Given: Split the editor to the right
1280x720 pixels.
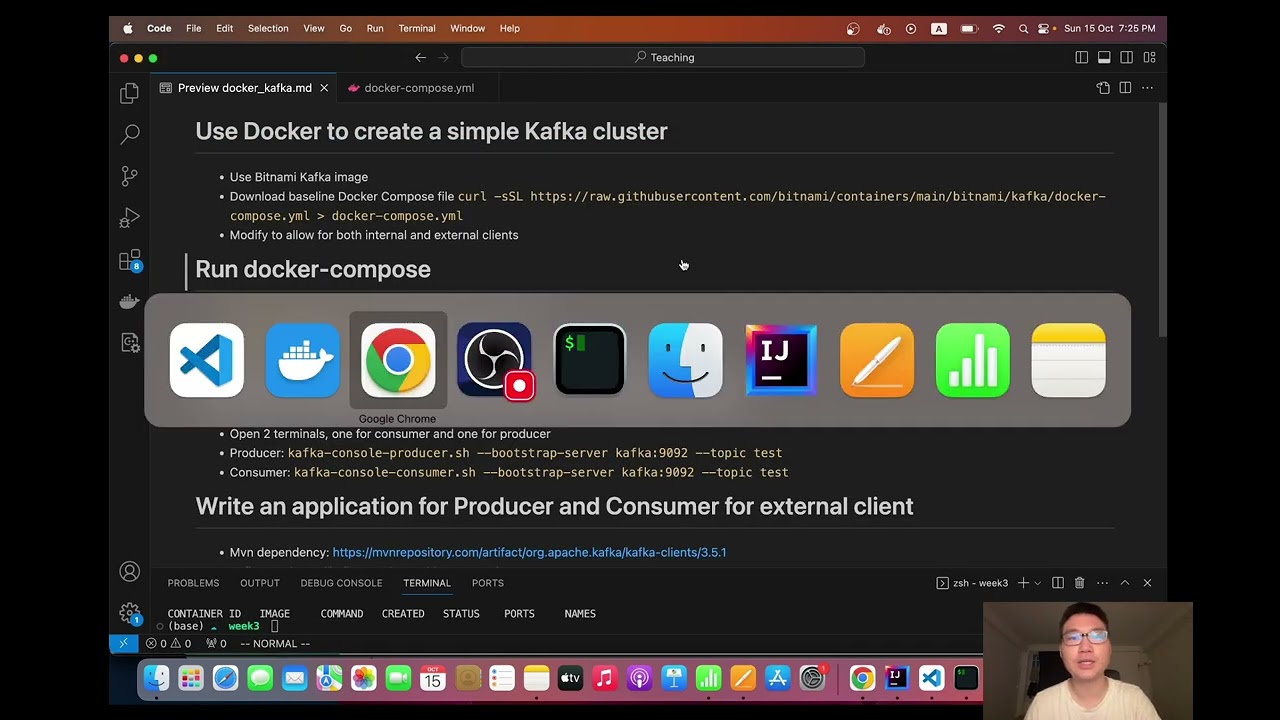Looking at the screenshot, I should point(1125,88).
